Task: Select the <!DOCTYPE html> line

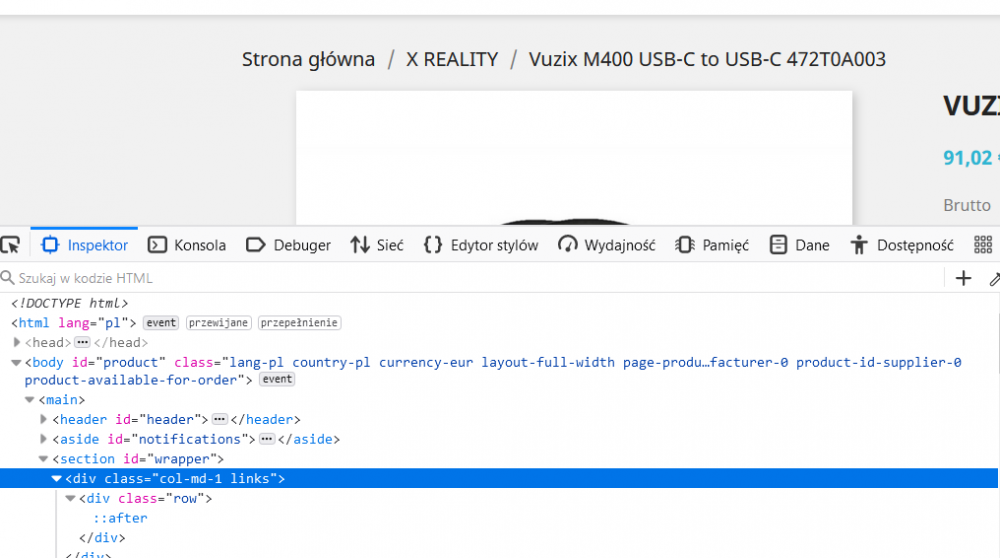Action: [70, 304]
